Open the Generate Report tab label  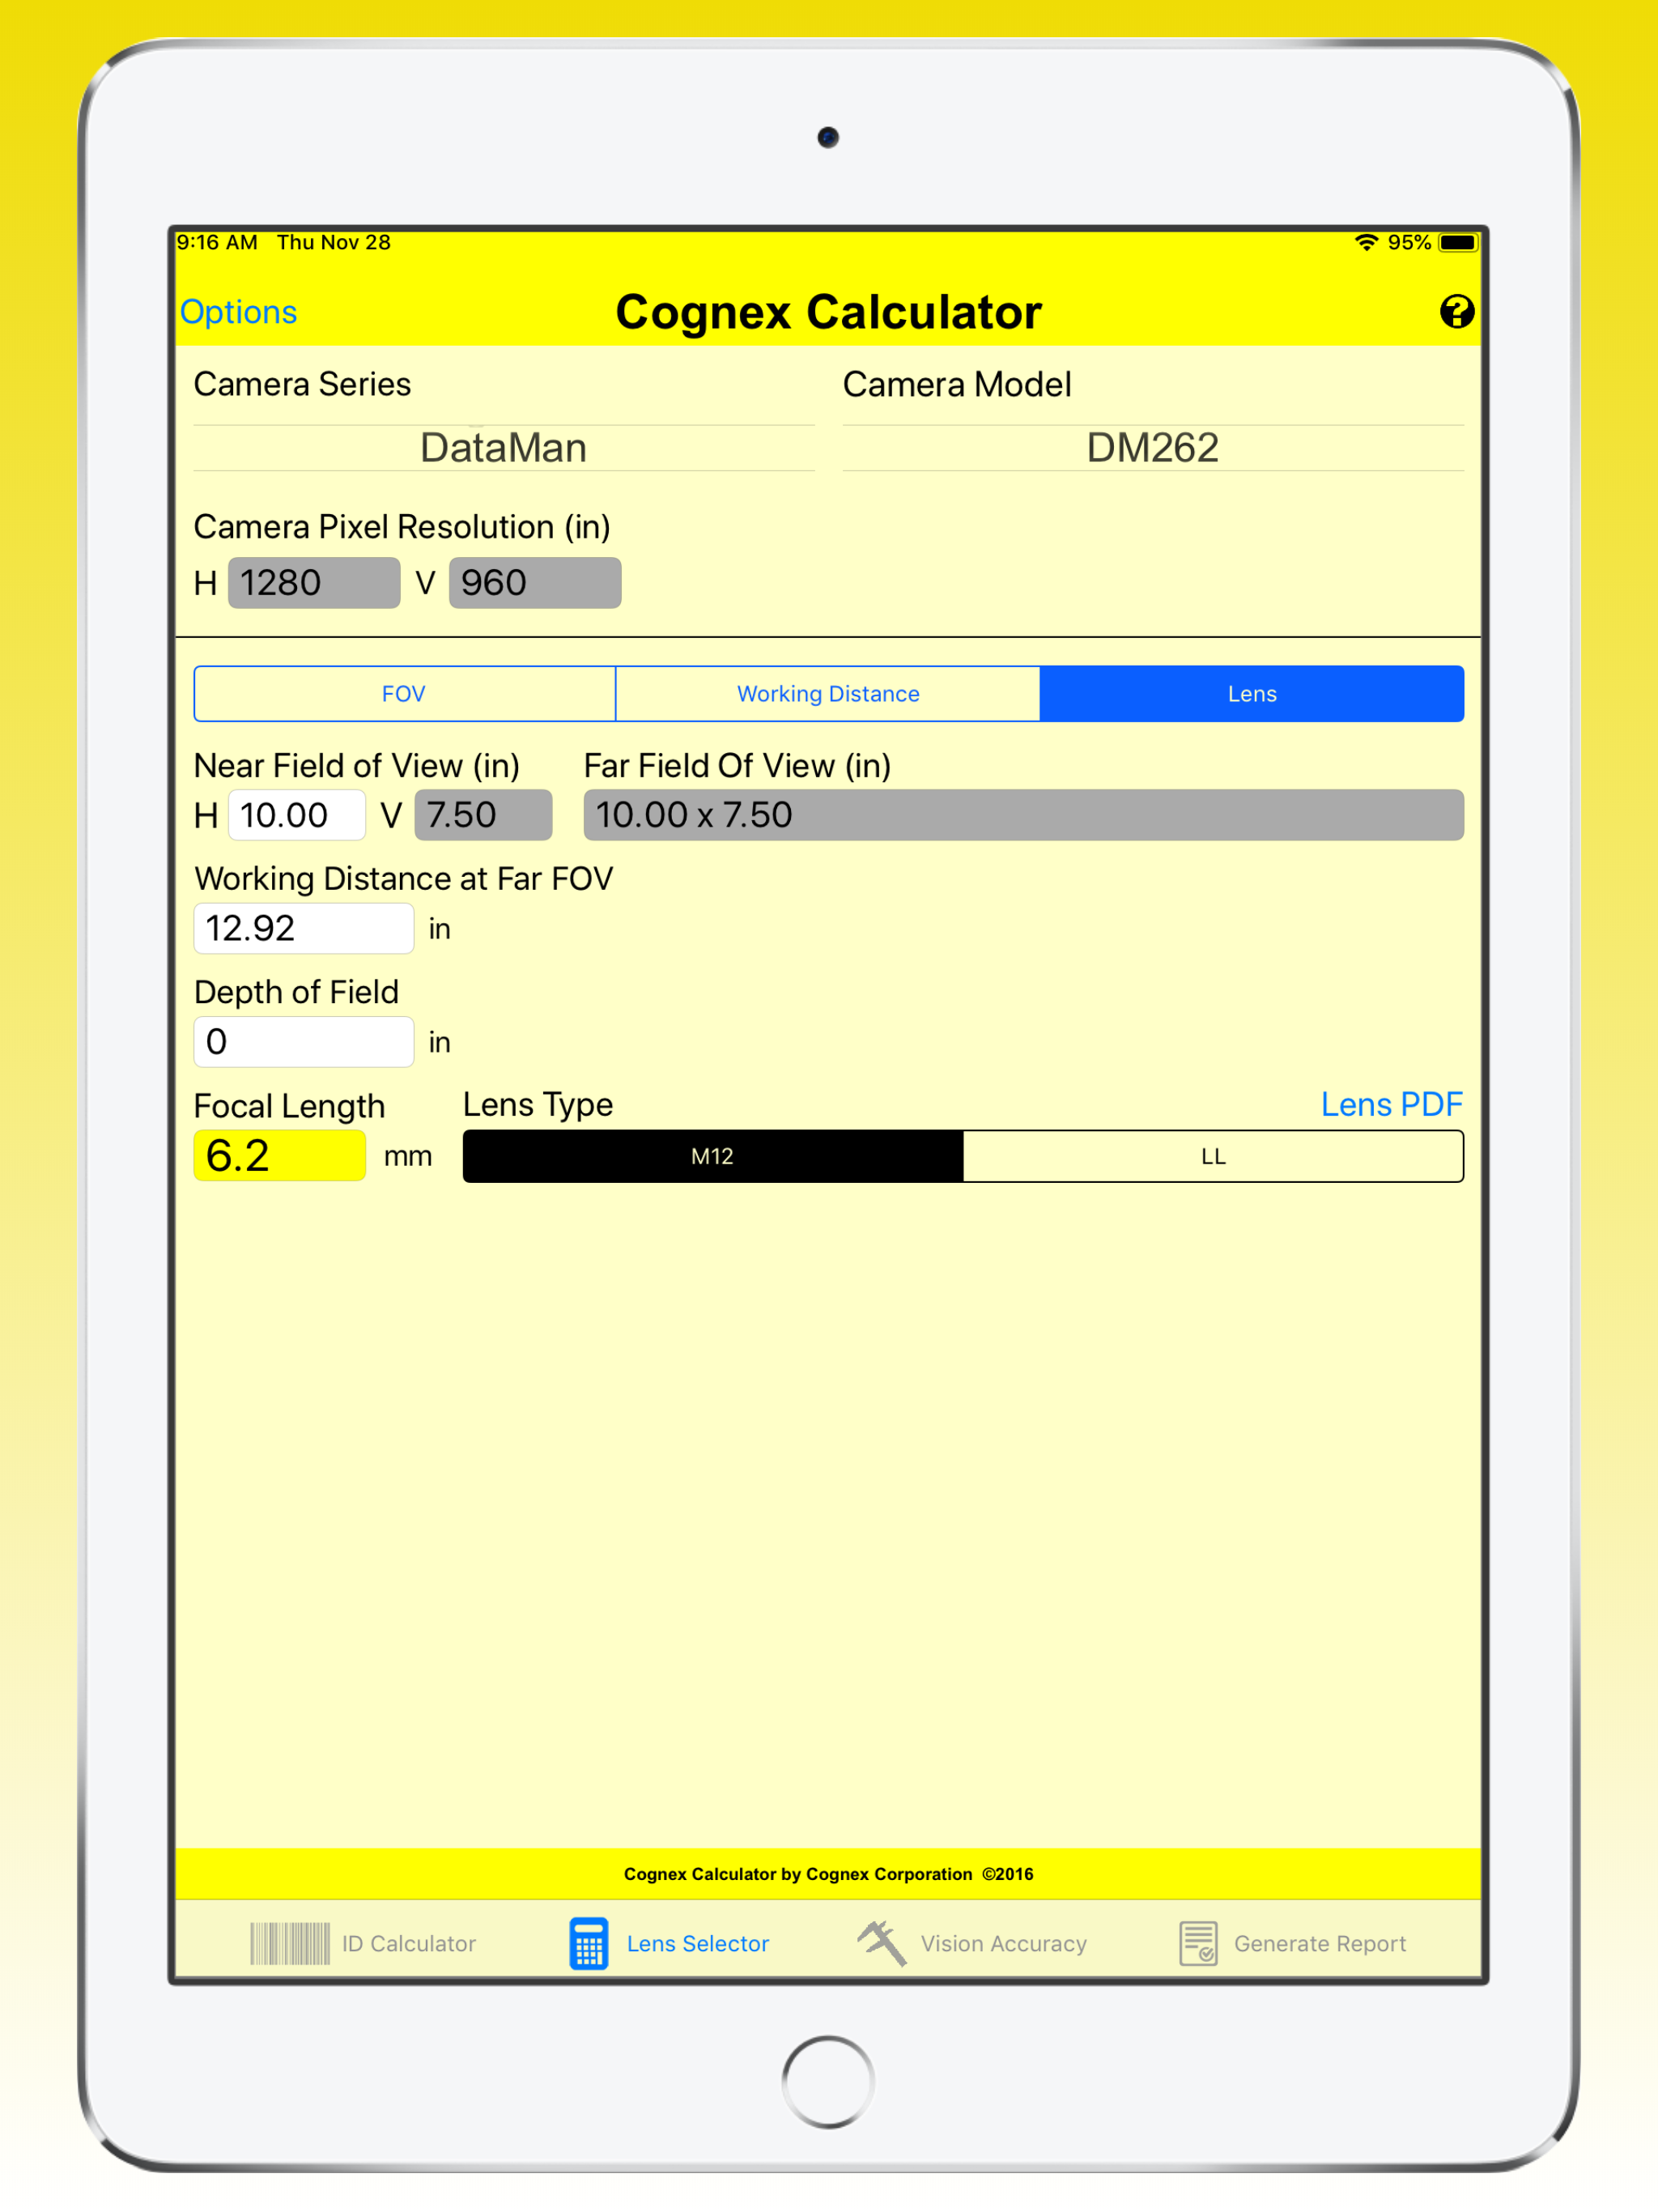click(1320, 1943)
